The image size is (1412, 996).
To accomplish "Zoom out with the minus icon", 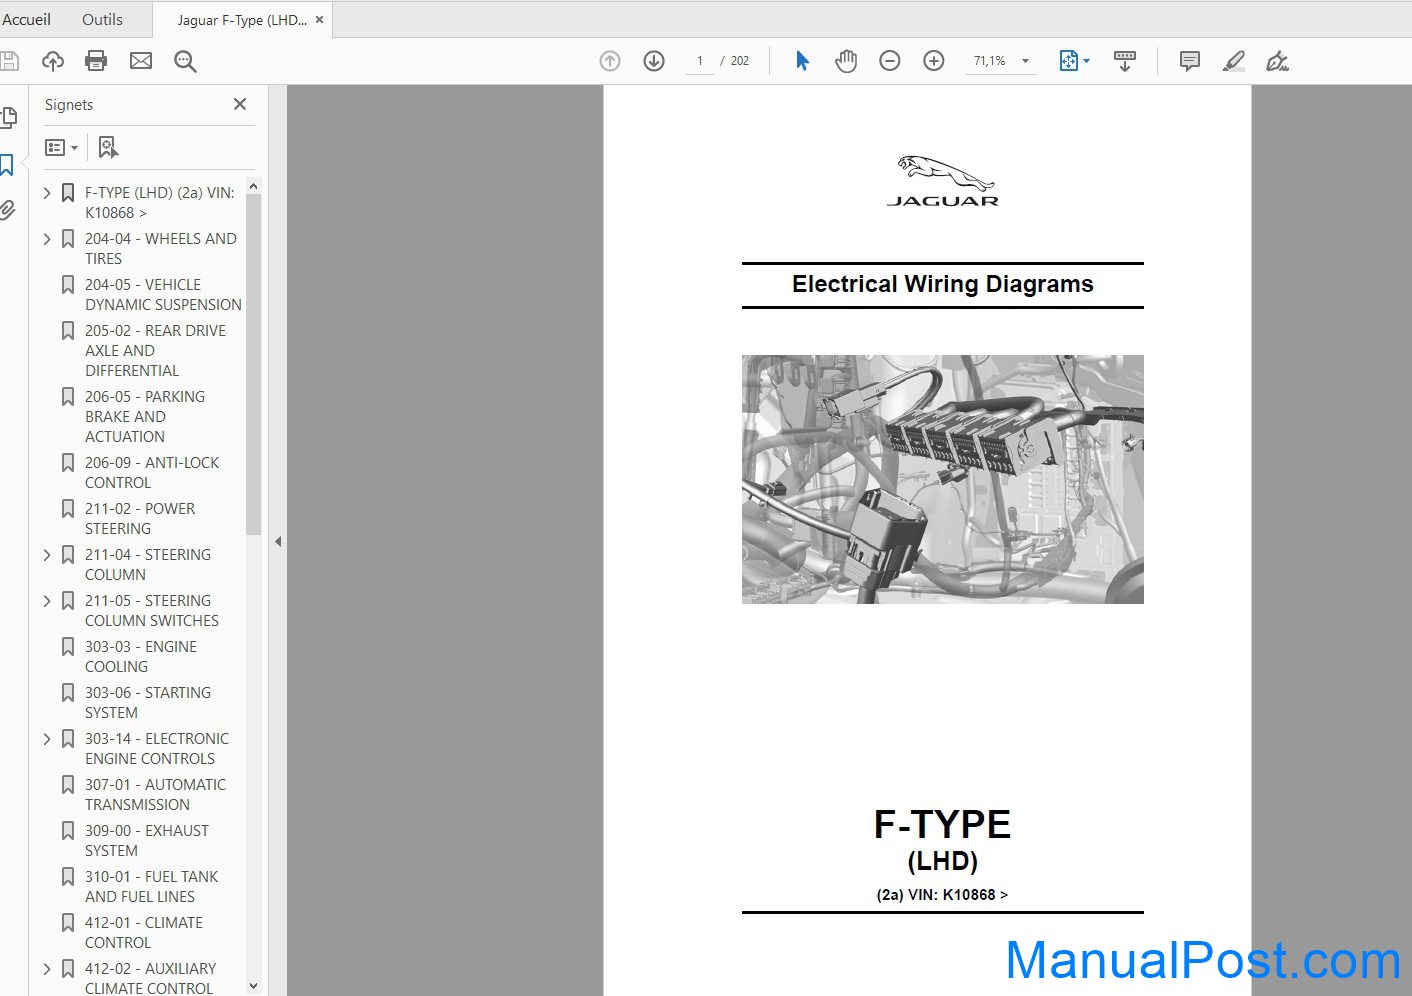I will [890, 61].
